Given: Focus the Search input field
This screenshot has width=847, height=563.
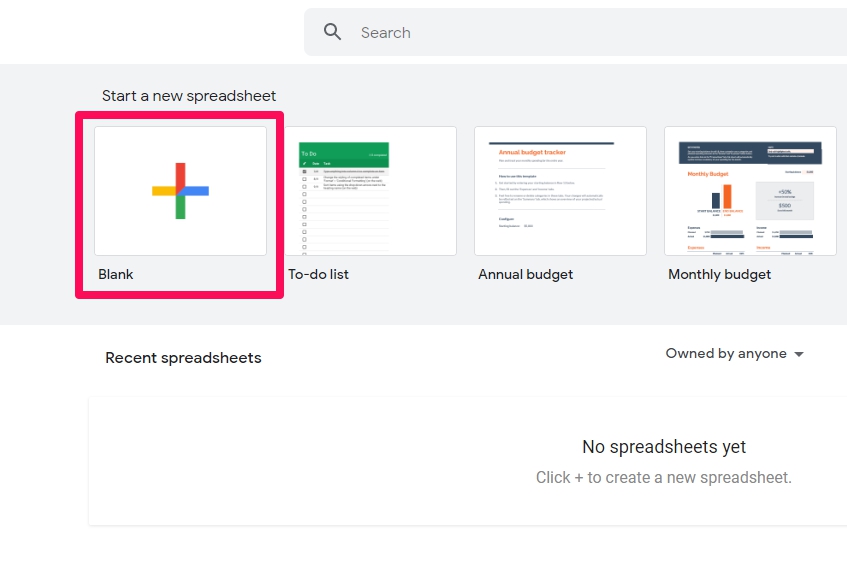Looking at the screenshot, I should tap(575, 32).
